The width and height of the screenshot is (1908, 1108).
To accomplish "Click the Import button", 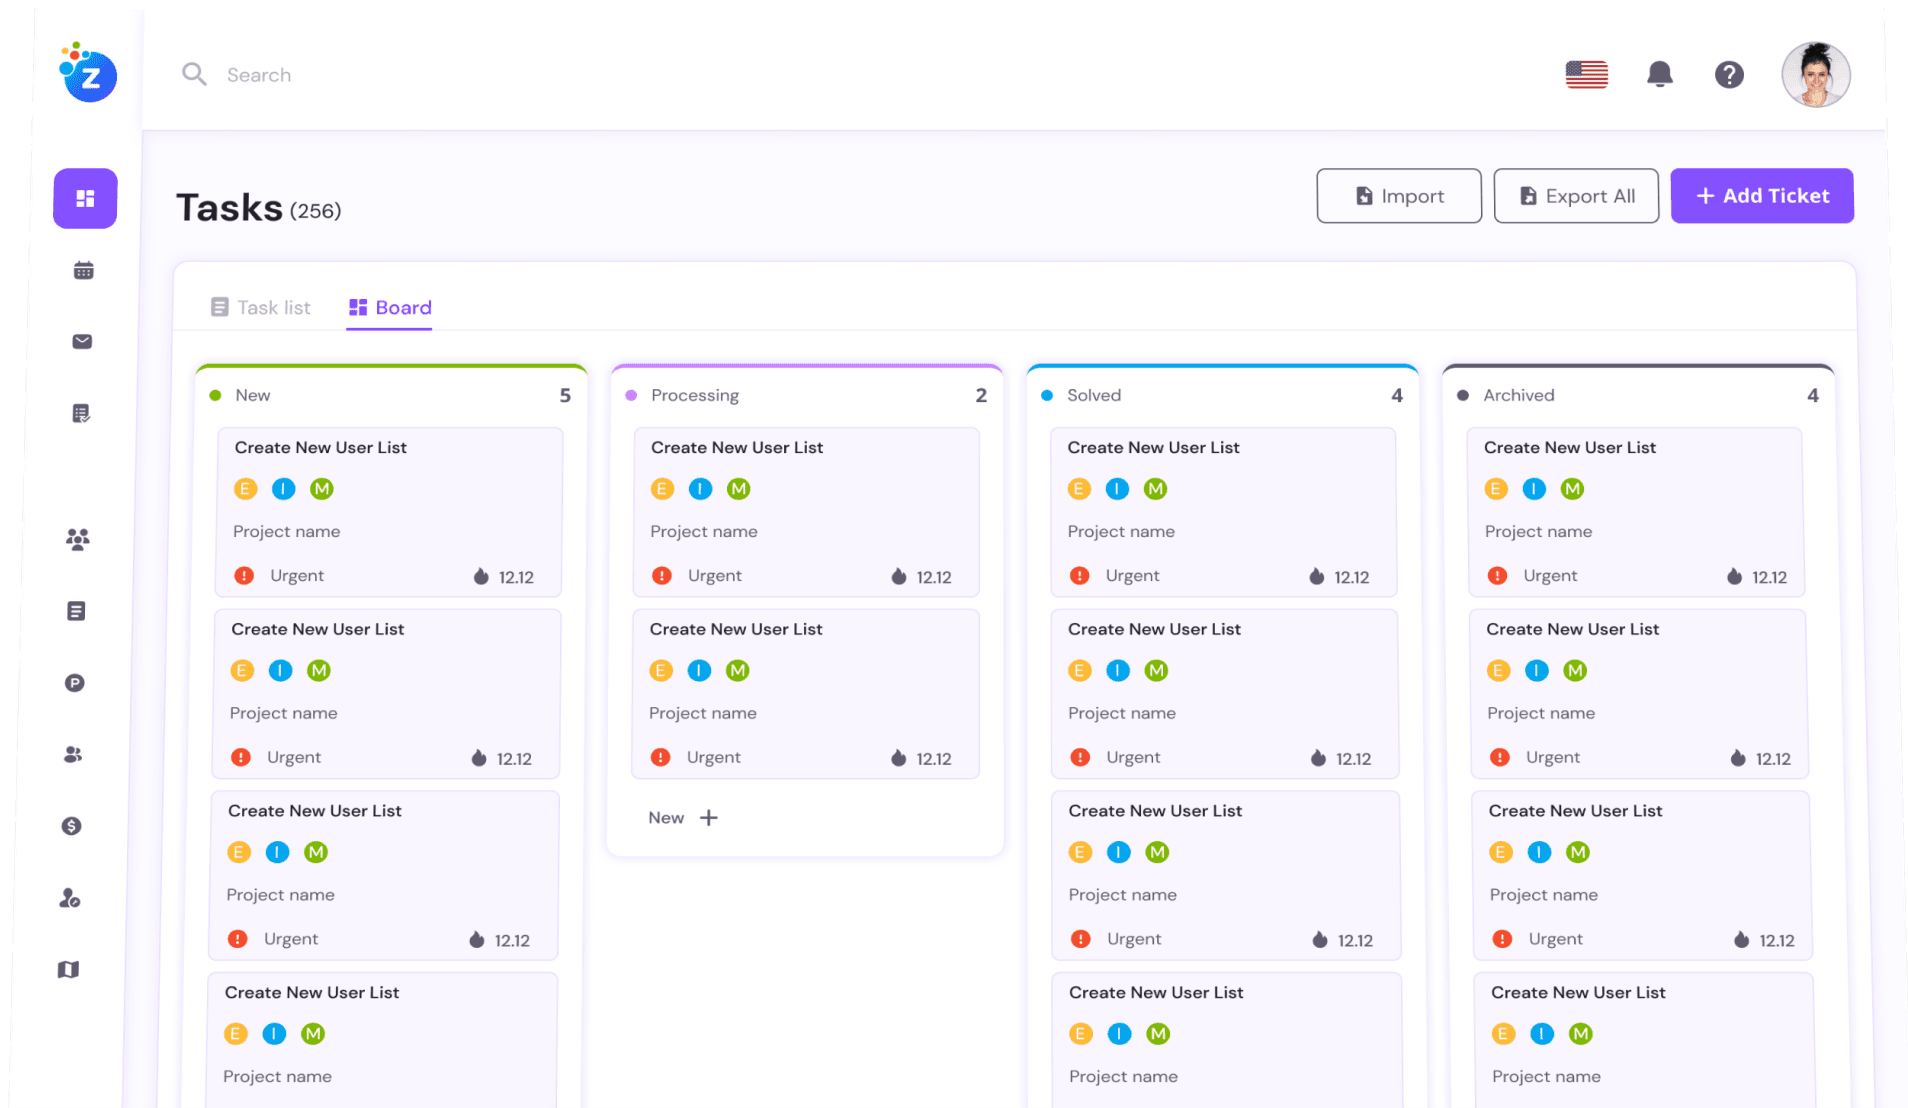I will 1399,196.
